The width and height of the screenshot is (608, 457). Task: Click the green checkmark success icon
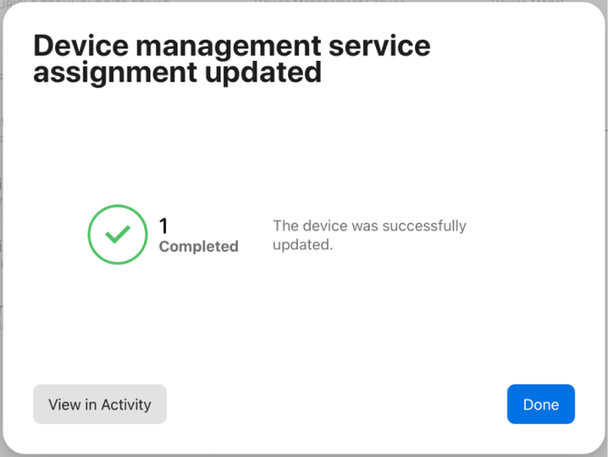pyautogui.click(x=118, y=235)
